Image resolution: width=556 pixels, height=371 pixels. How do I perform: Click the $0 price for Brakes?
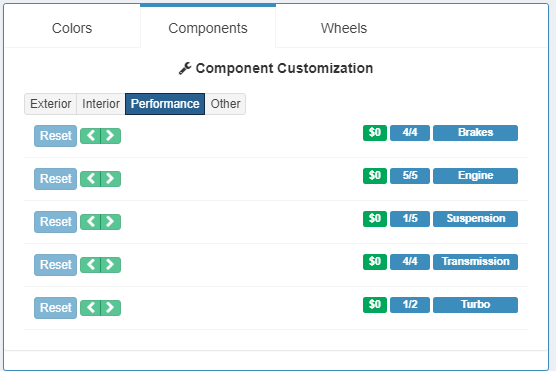375,133
